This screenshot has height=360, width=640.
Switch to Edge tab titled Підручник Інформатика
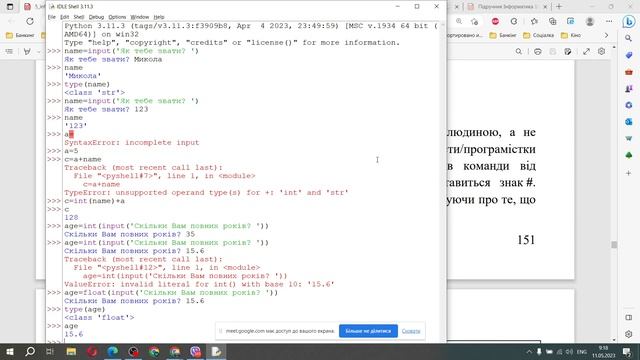coord(507,7)
